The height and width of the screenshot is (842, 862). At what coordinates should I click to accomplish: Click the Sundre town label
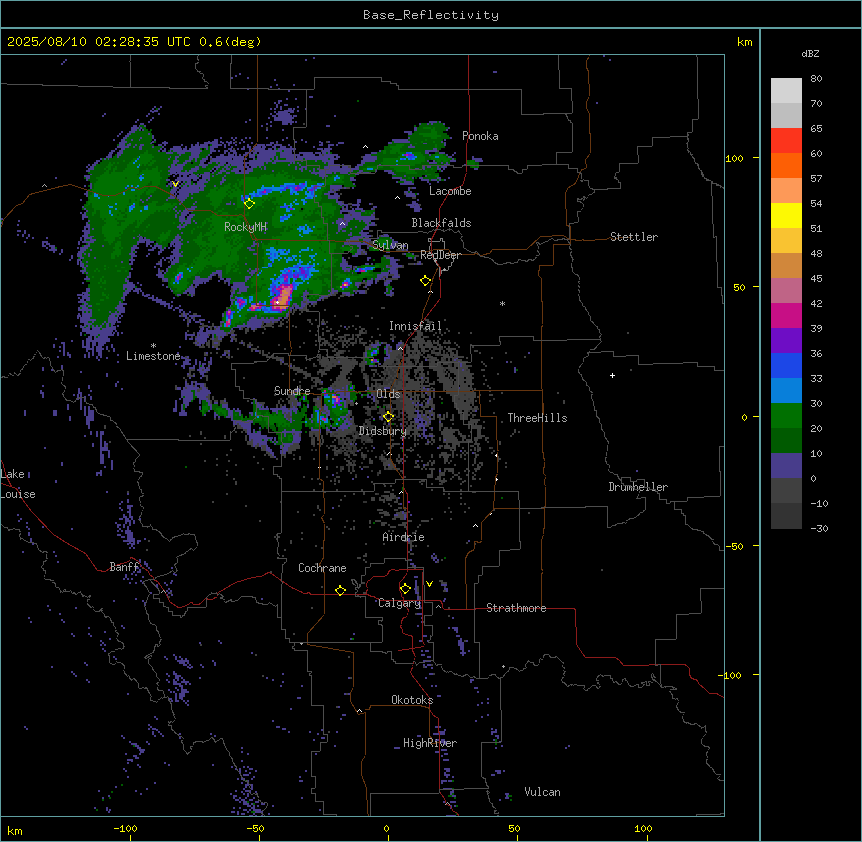tap(292, 391)
